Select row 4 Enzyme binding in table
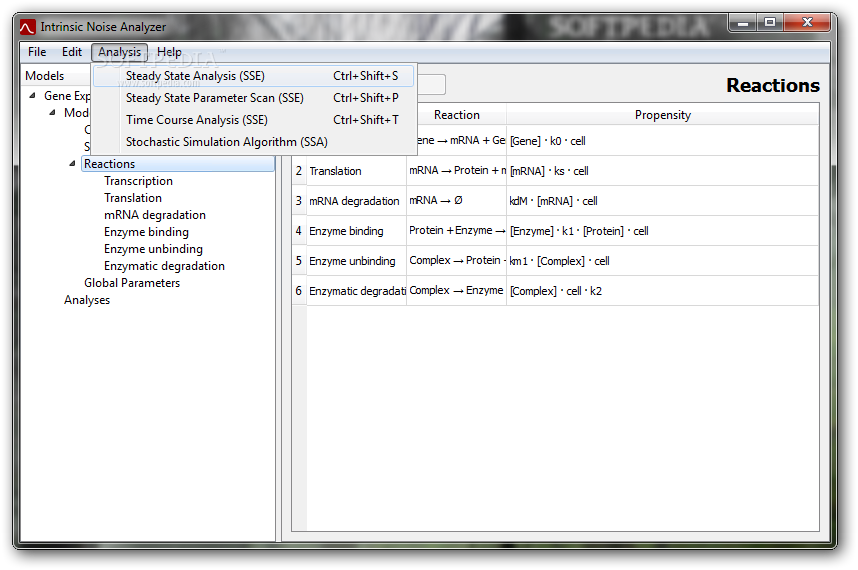The width and height of the screenshot is (858, 570). point(555,231)
